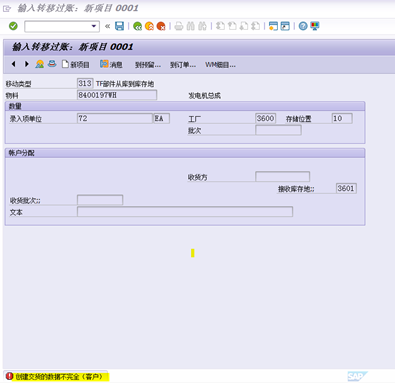The height and width of the screenshot is (383, 395).
Task: Click the 接收库存地 field showing 3601
Action: click(x=346, y=188)
